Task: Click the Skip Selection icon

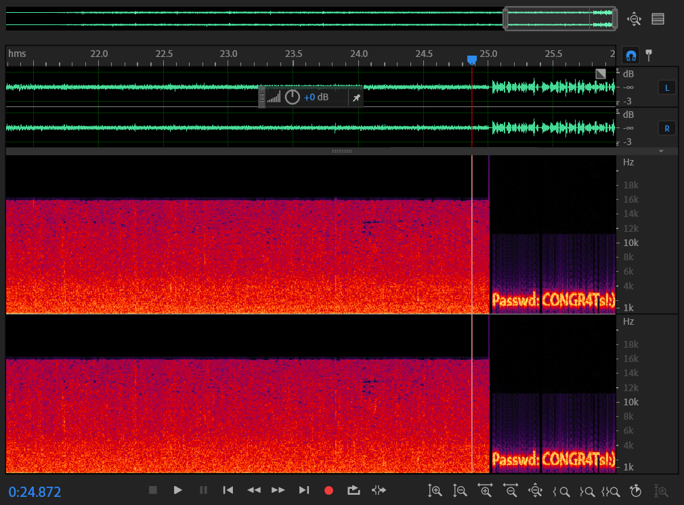Action: click(x=379, y=490)
